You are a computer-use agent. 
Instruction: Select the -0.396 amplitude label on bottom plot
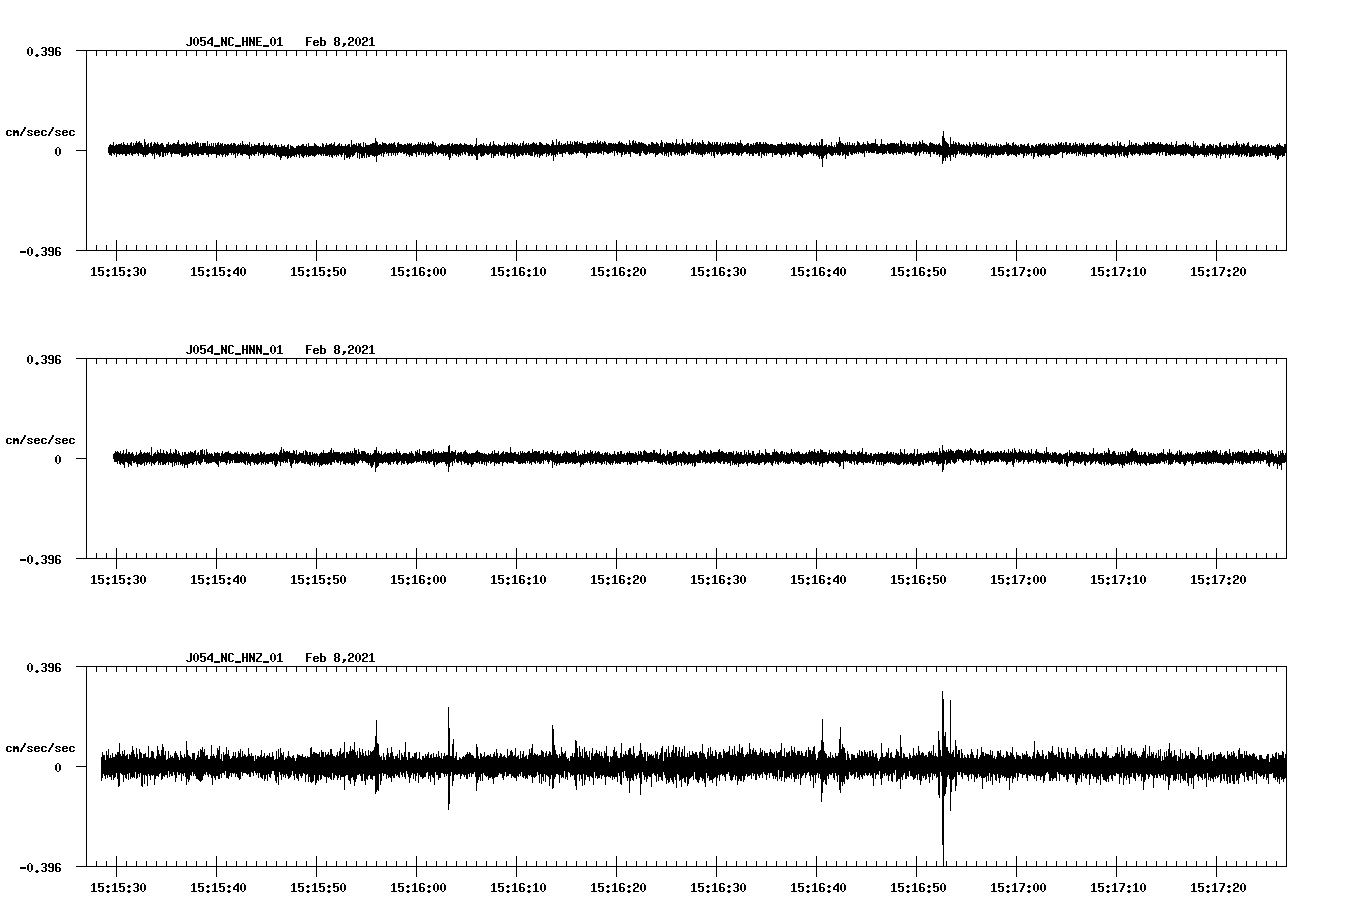click(40, 868)
